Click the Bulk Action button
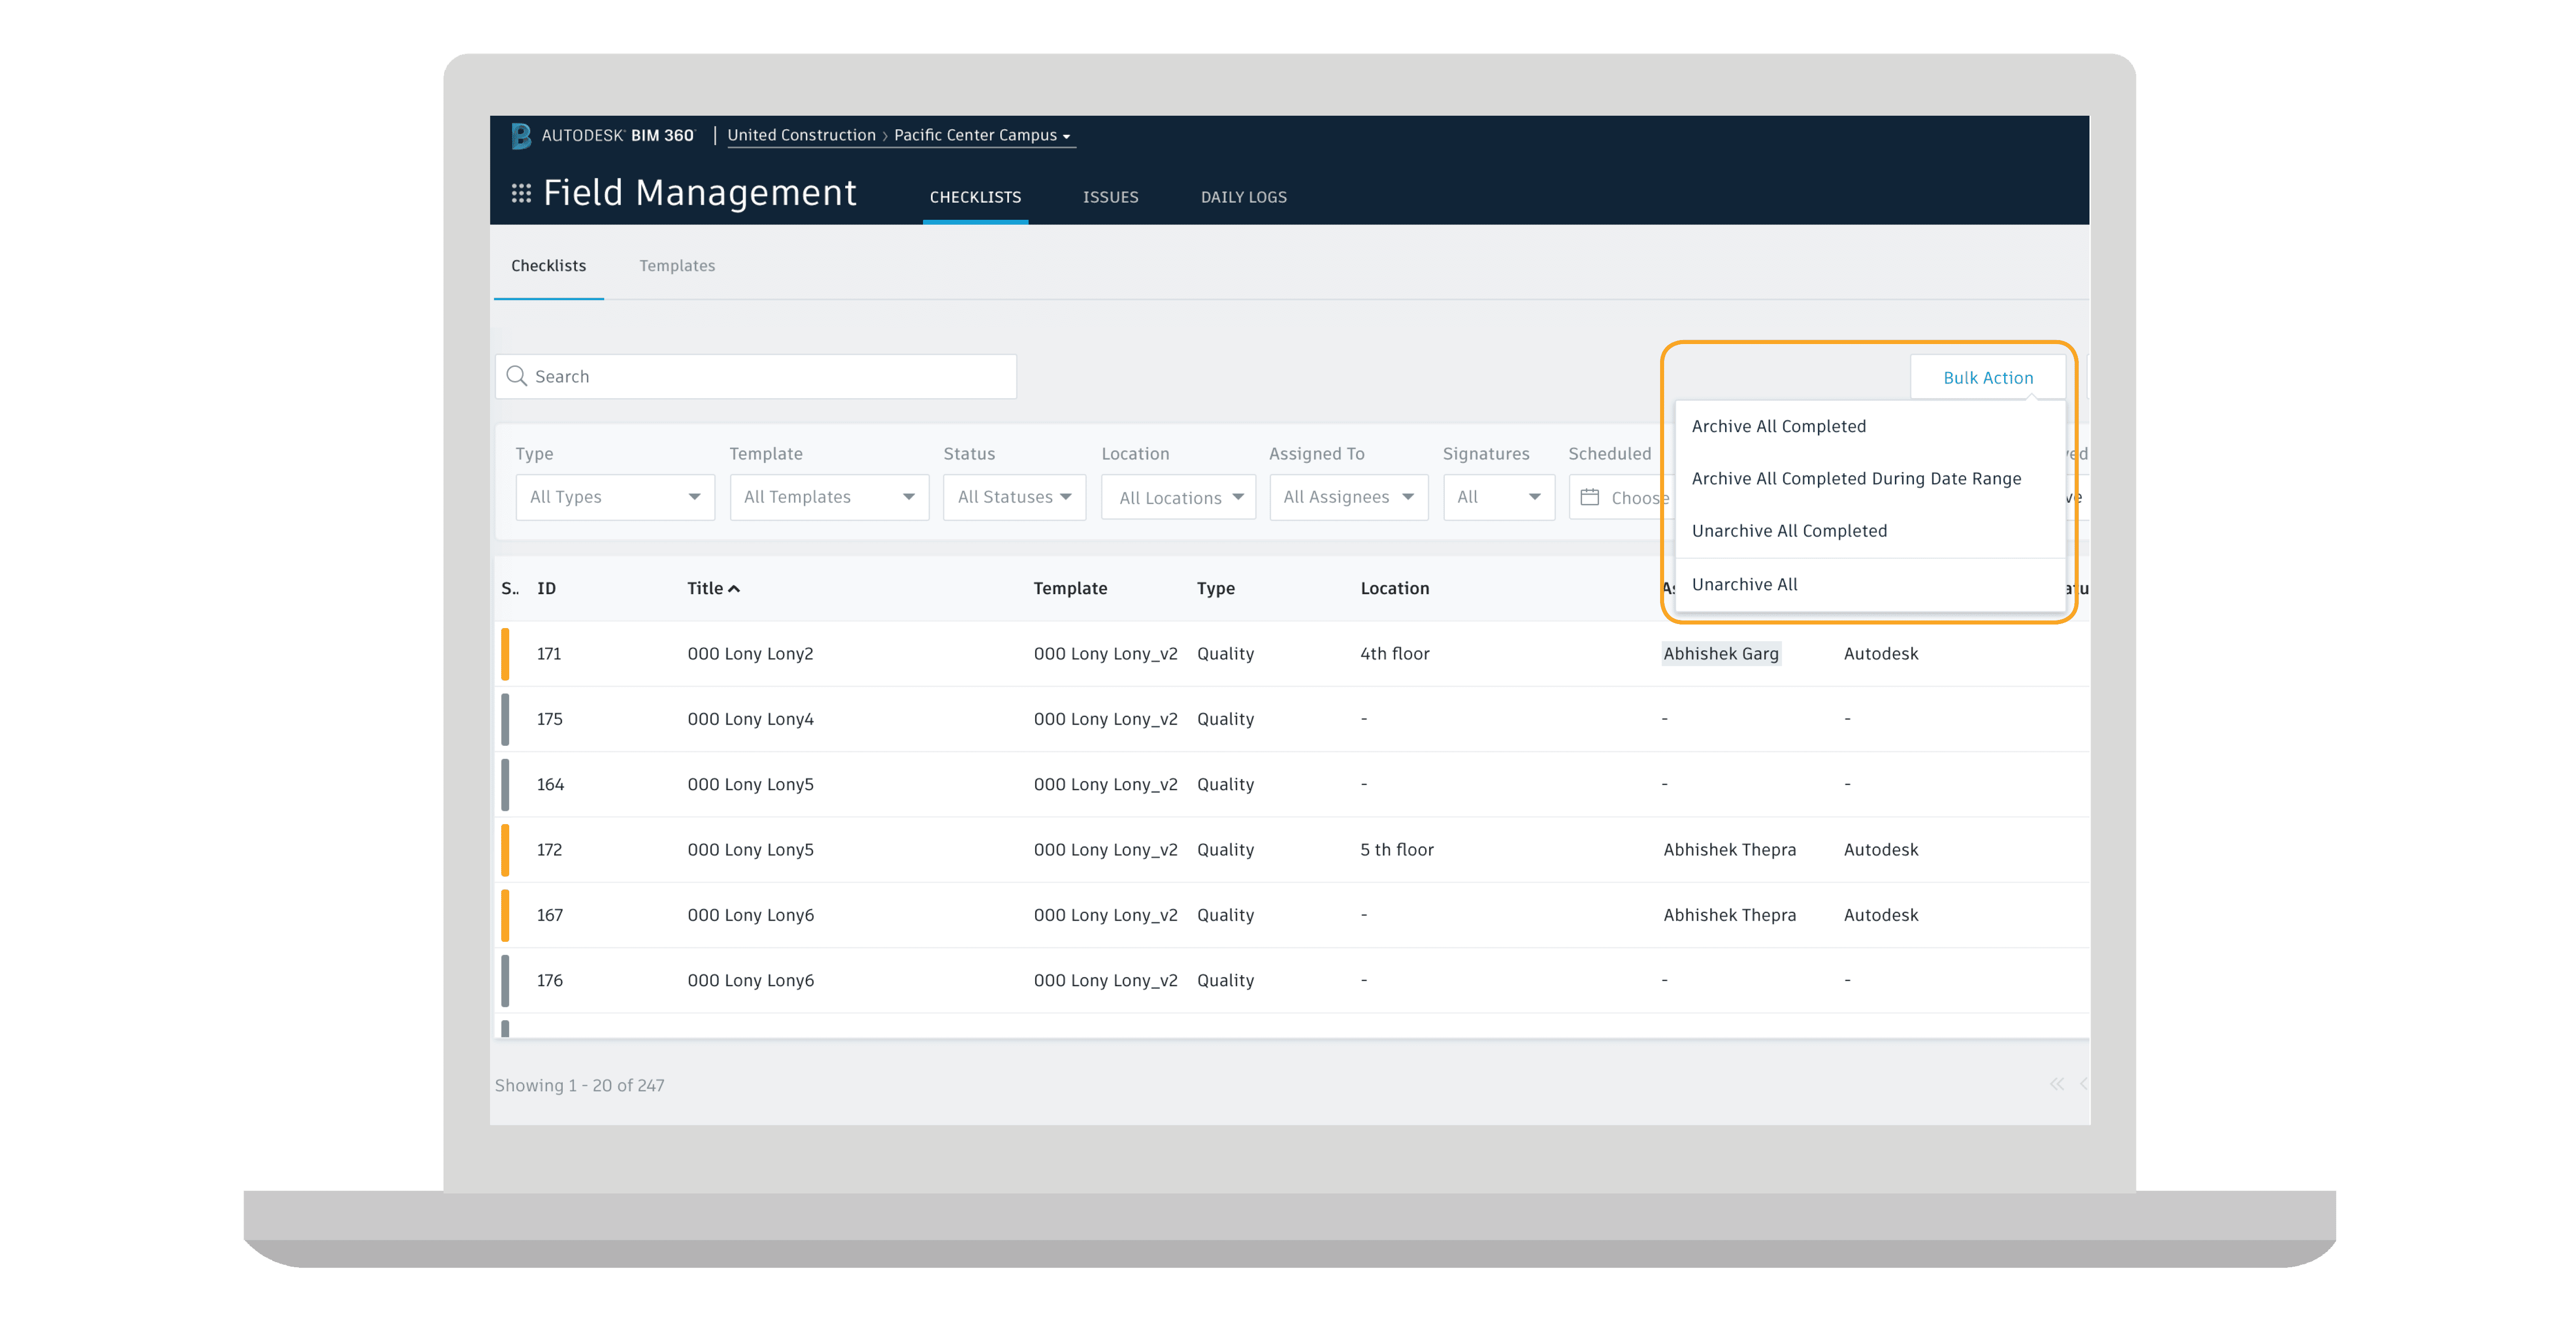Screen dimensions: 2576x1342 pyautogui.click(x=1987, y=377)
